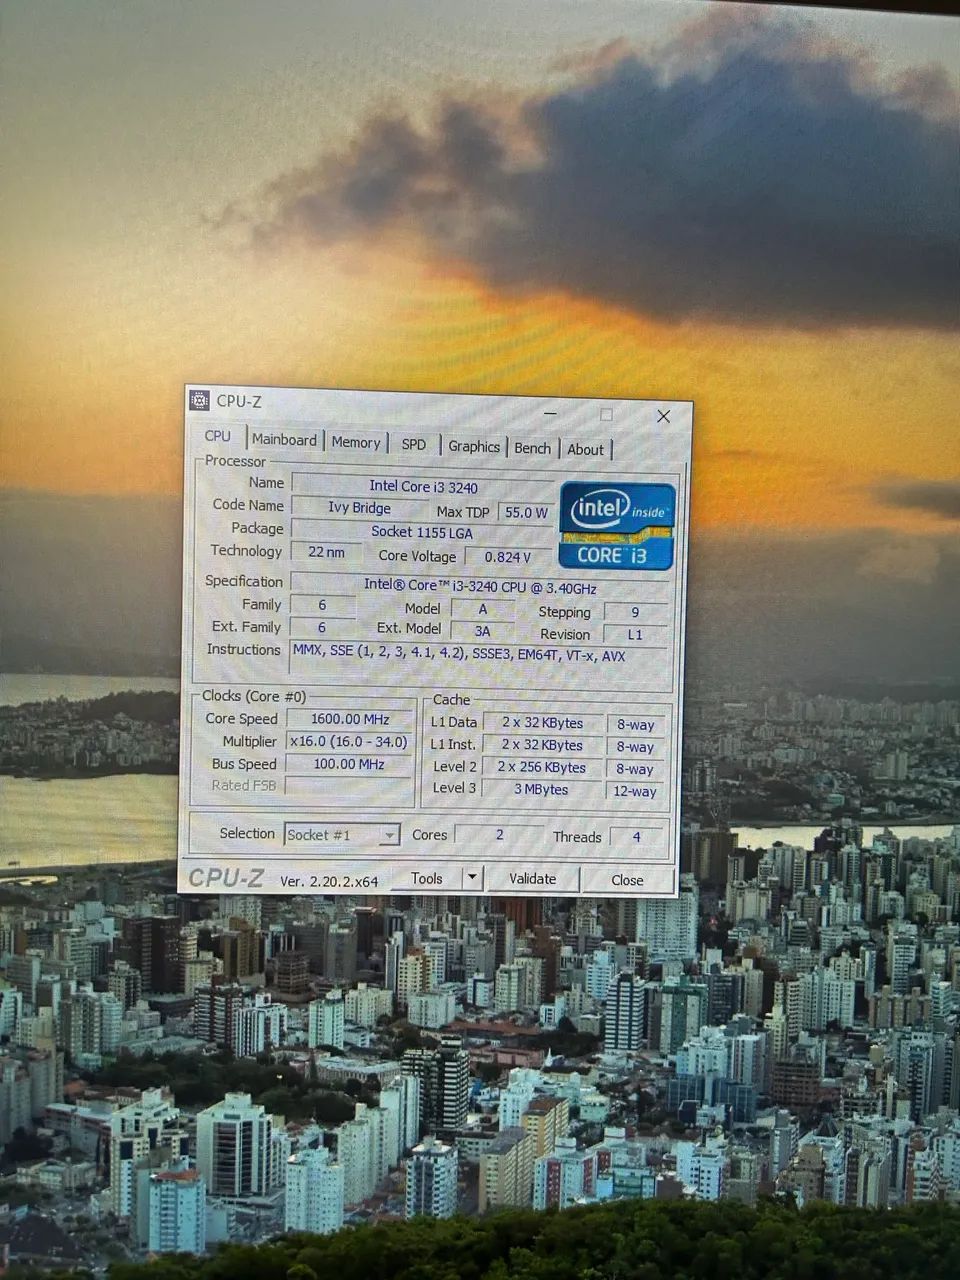Close the CPU-Z window with X
960x1280 pixels.
pos(663,416)
